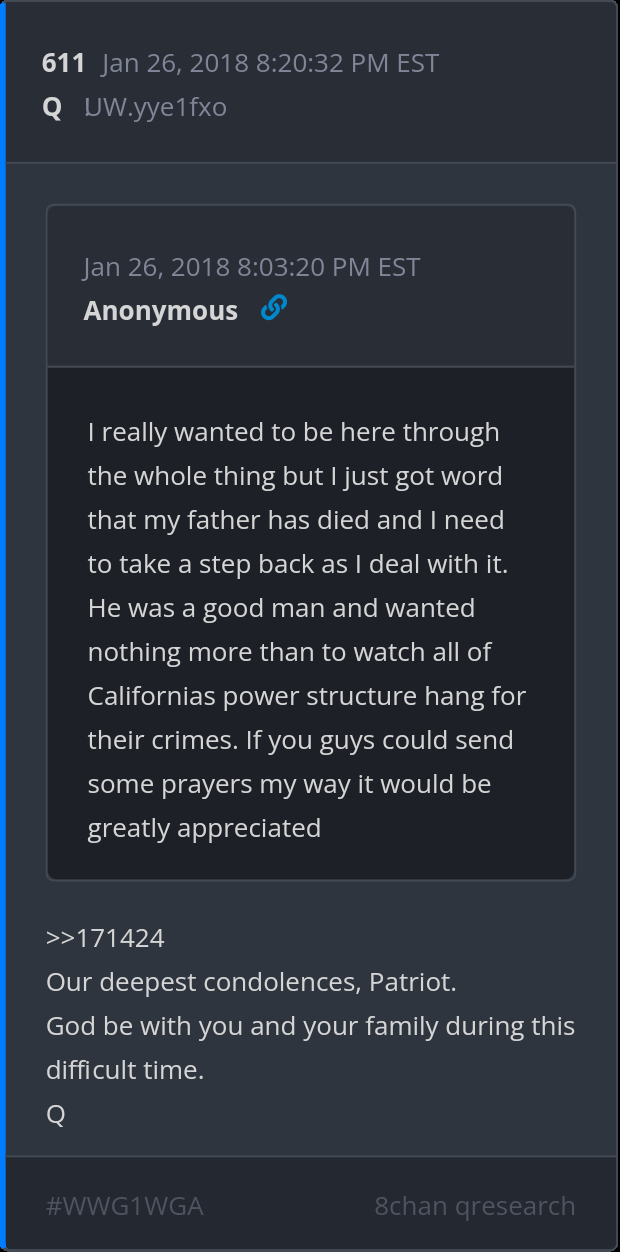Click the blue vertical bar on left edge
The height and width of the screenshot is (1252, 620).
click(3, 626)
